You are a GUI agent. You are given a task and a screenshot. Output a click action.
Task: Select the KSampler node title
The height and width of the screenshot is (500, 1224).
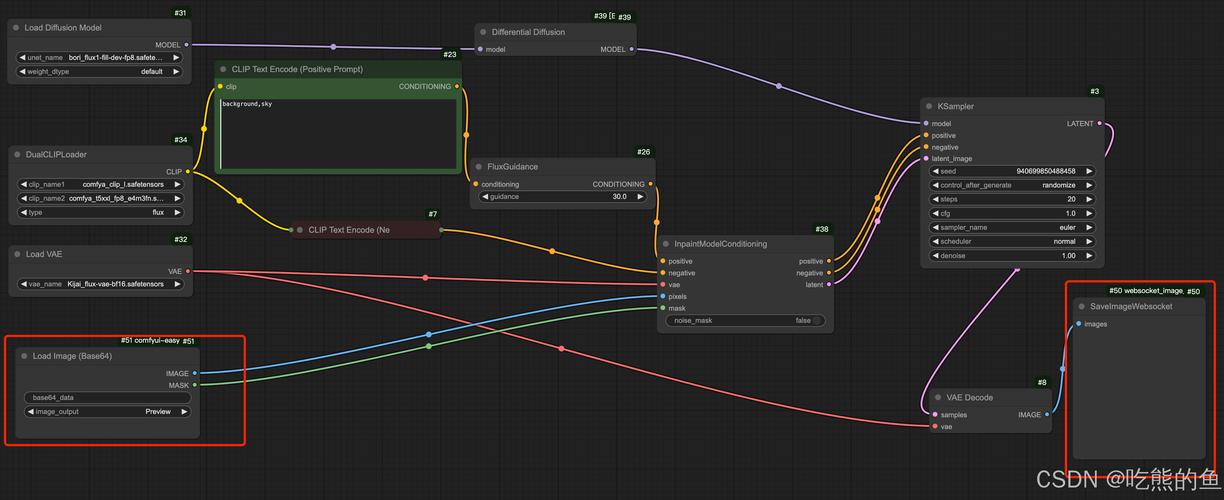click(955, 106)
